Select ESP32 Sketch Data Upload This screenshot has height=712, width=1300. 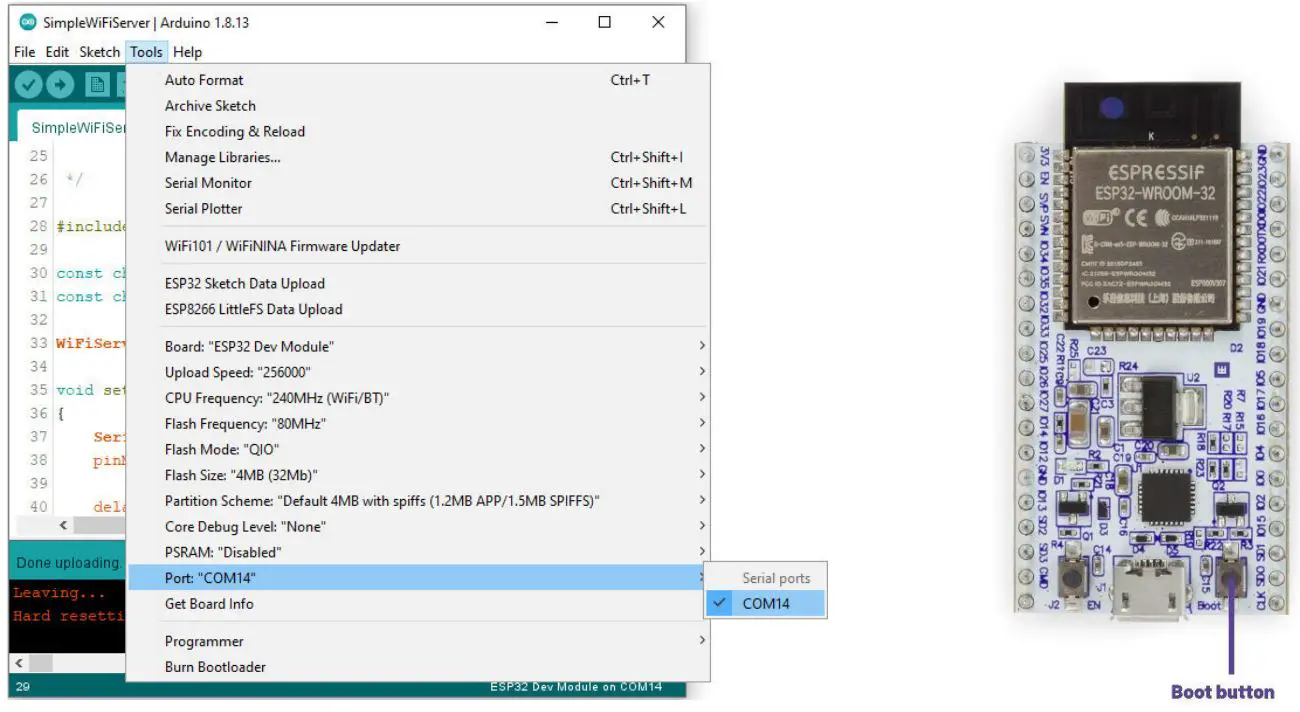pyautogui.click(x=244, y=284)
